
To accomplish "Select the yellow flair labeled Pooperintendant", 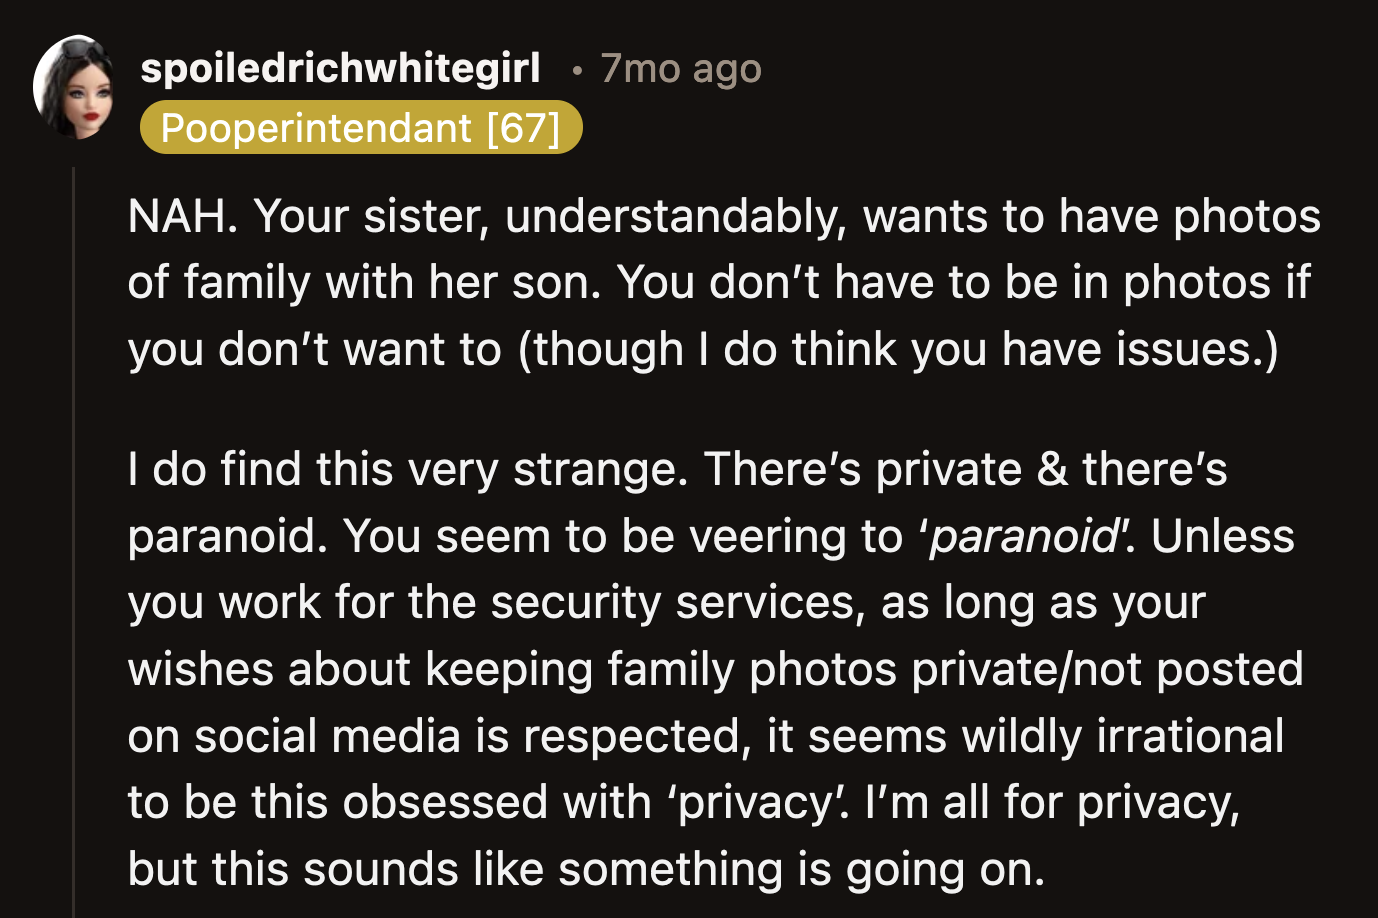I will [362, 128].
